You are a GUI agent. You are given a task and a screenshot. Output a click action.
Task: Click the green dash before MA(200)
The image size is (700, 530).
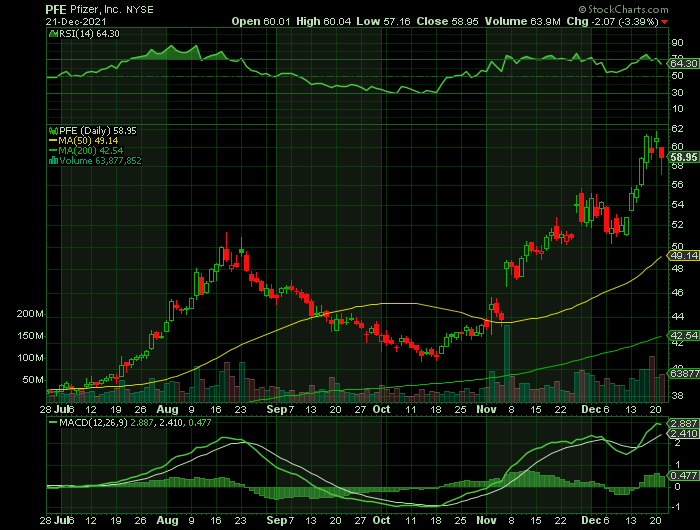click(x=53, y=150)
